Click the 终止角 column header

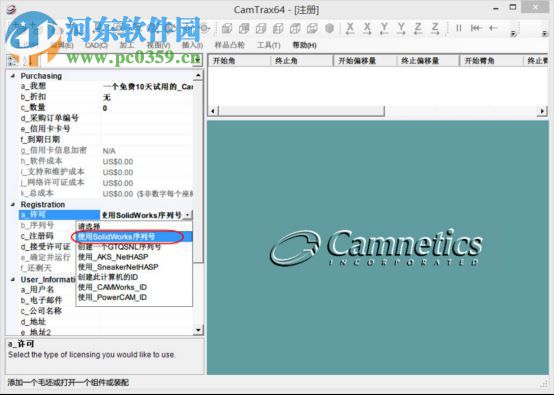coord(302,61)
